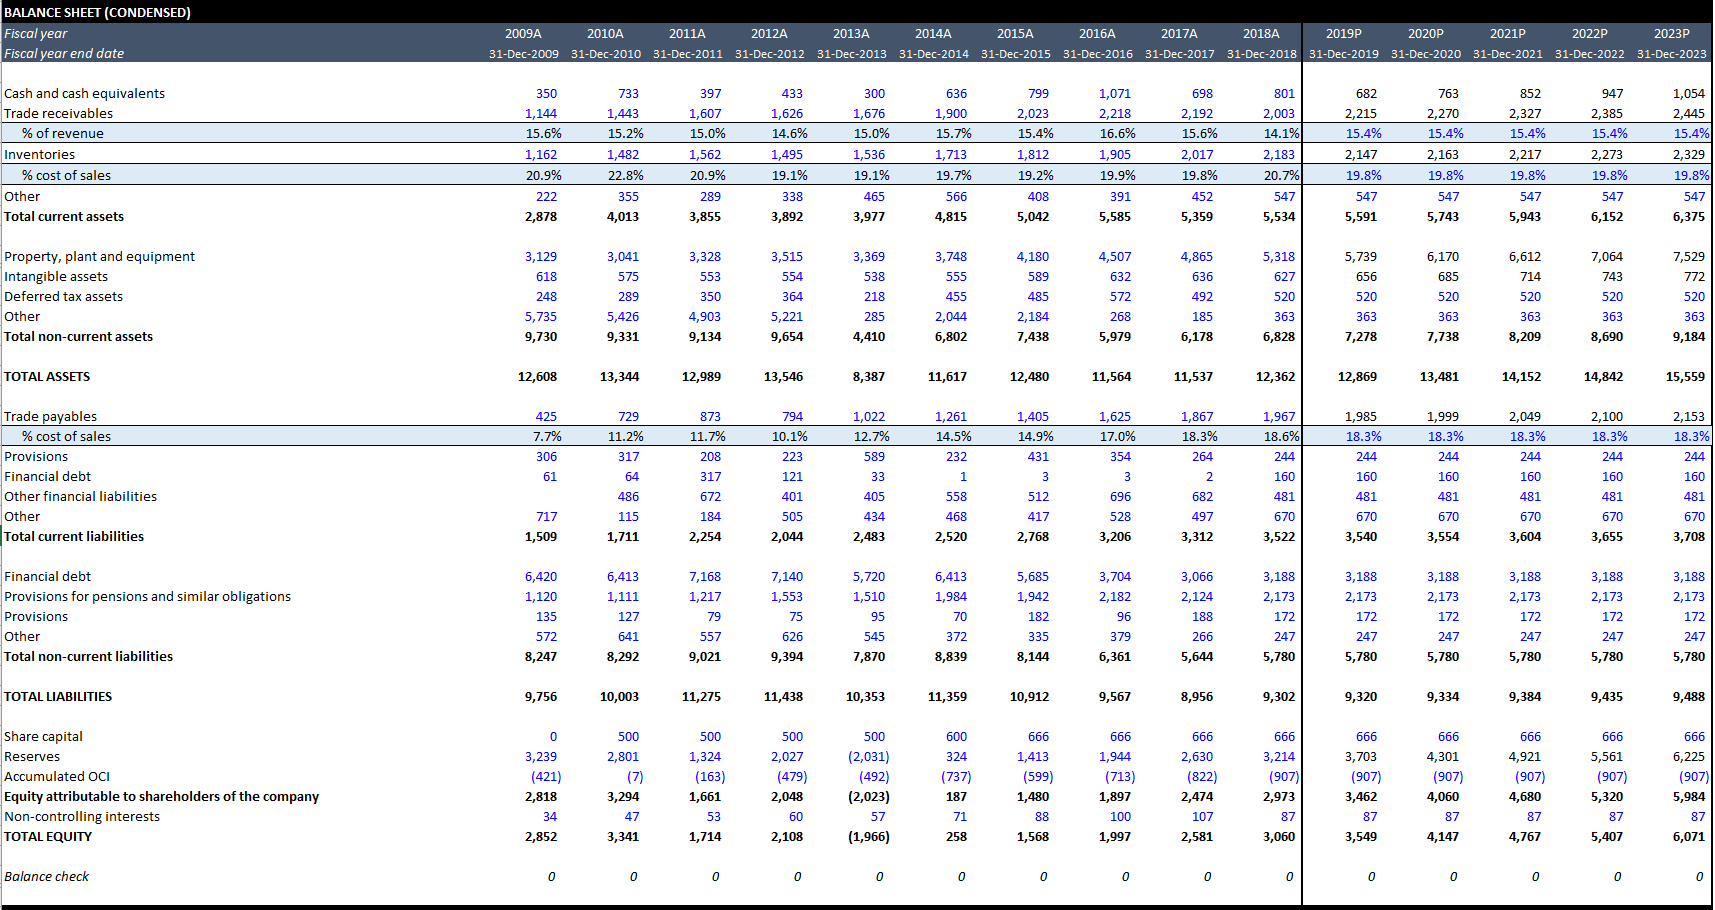The height and width of the screenshot is (910, 1715).
Task: Select the Intangible assets row label
Action: [56, 277]
